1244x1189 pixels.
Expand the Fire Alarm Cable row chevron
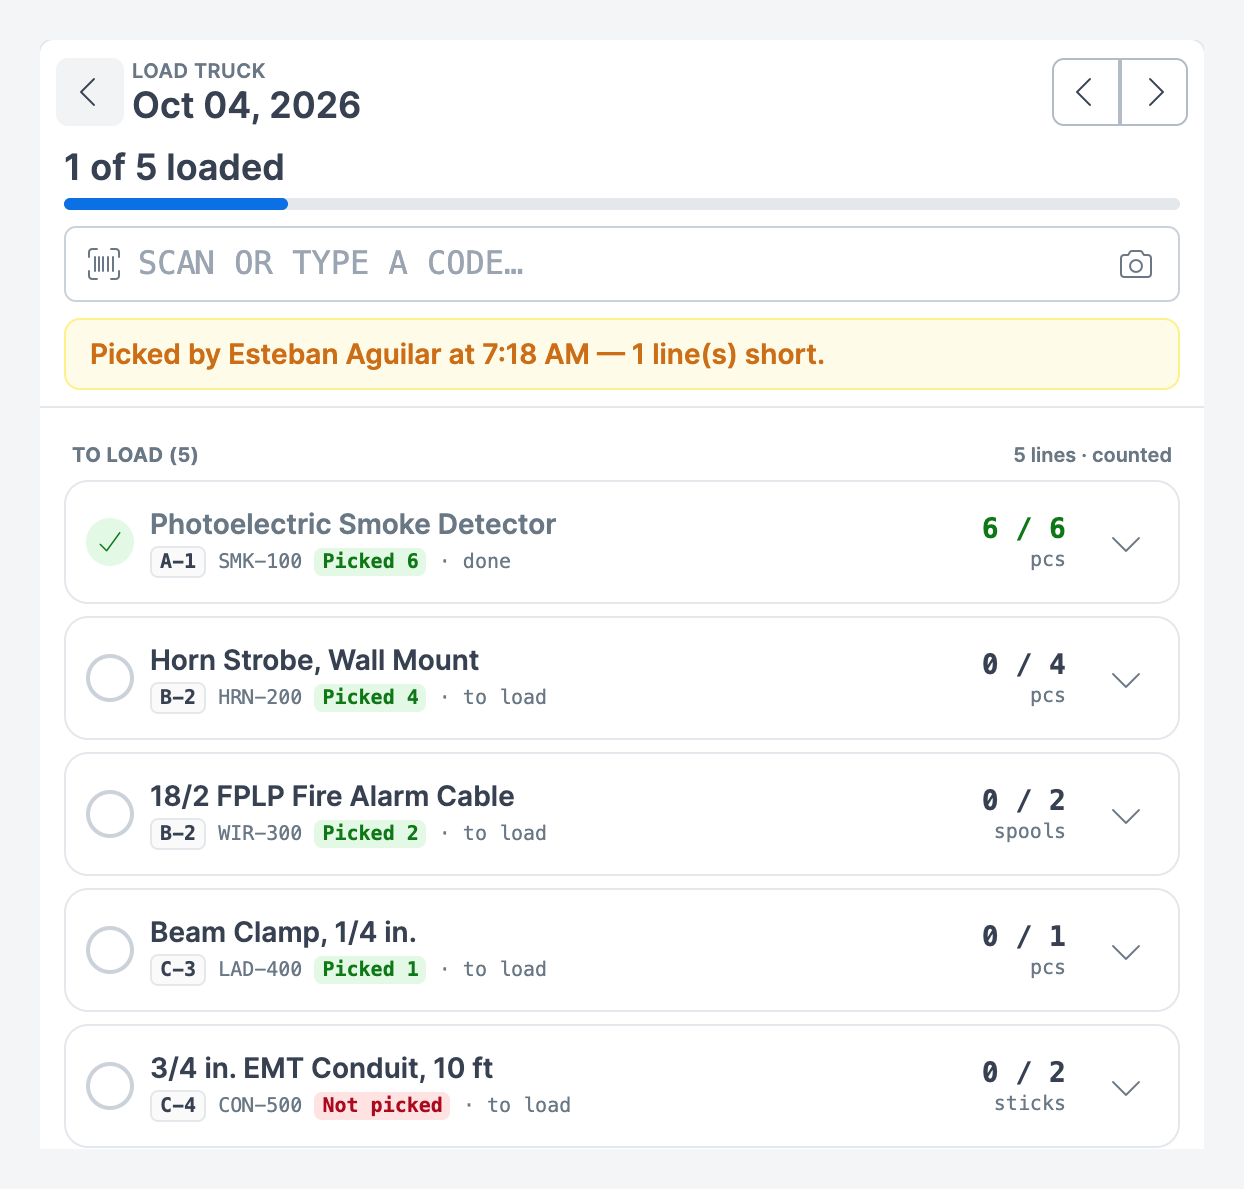[1126, 816]
